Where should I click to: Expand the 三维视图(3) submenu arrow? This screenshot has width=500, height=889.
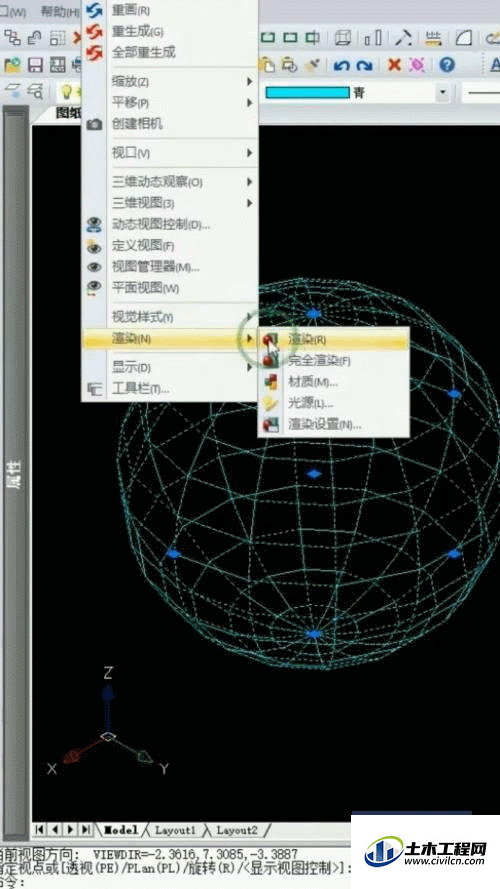[249, 203]
